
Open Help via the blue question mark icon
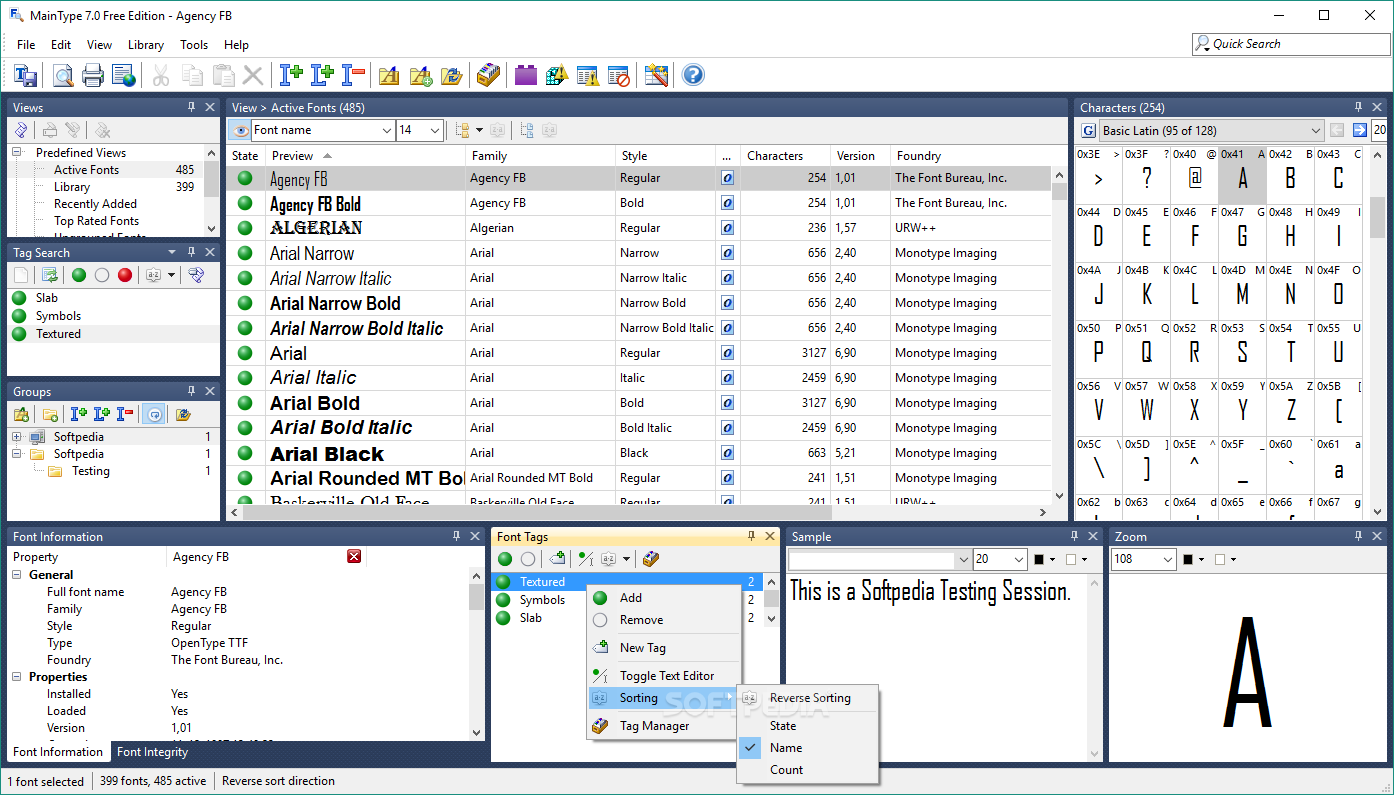(693, 75)
